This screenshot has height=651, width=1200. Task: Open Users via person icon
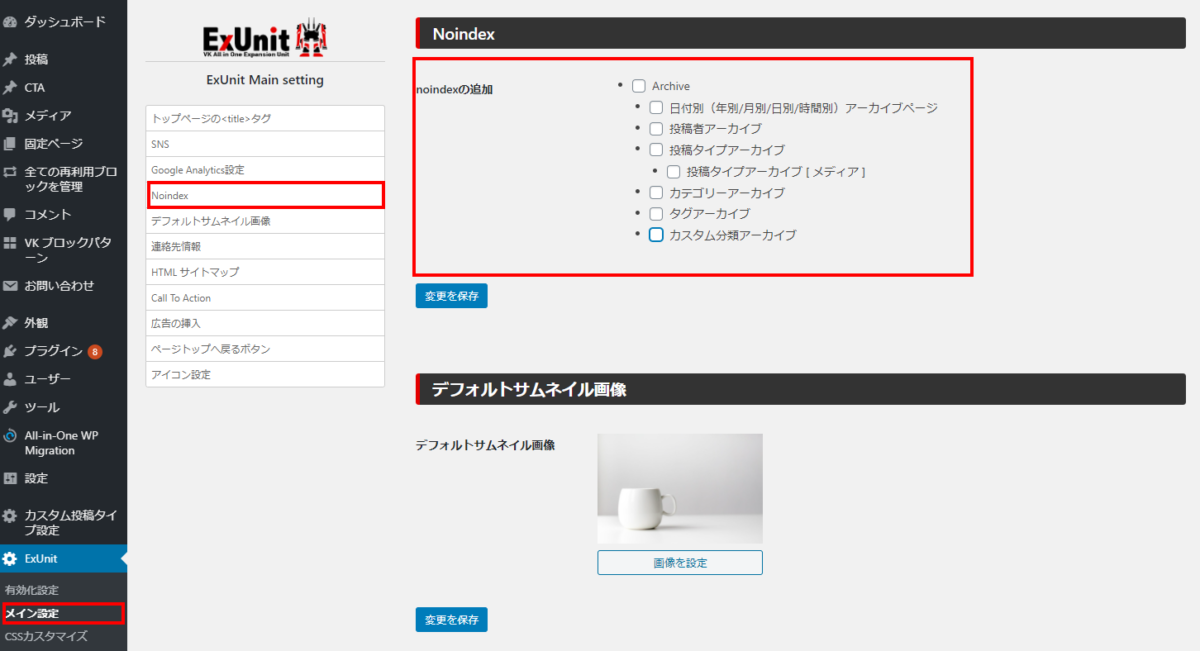pyautogui.click(x=10, y=379)
